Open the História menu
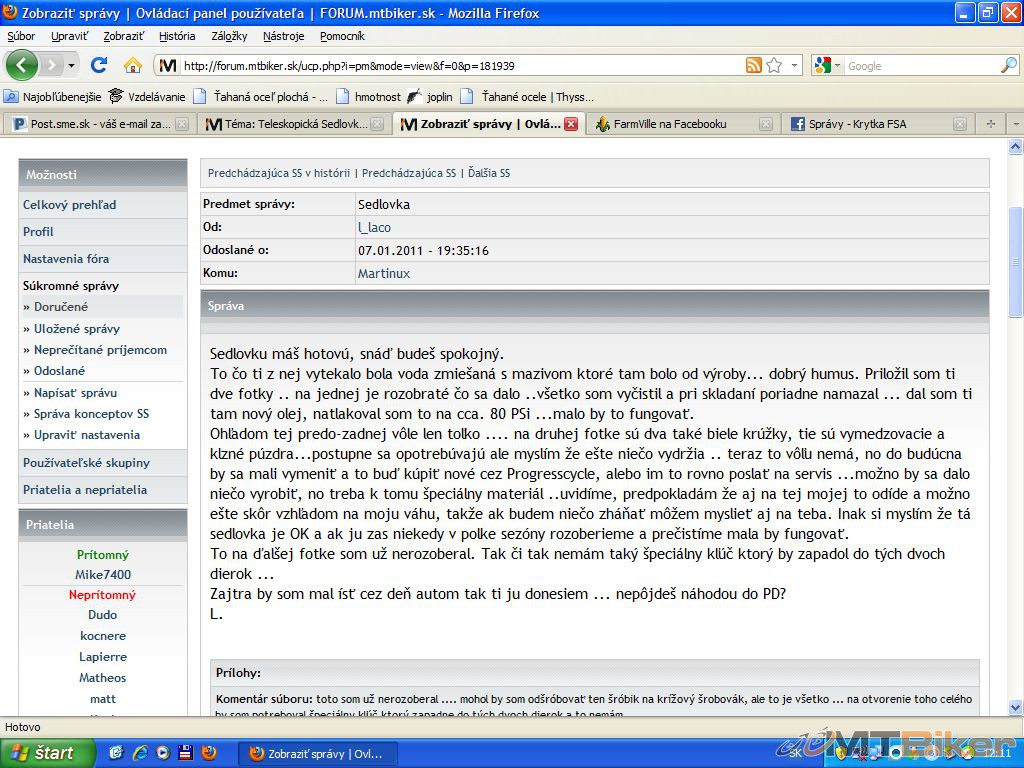Viewport: 1024px width, 768px height. 177,36
